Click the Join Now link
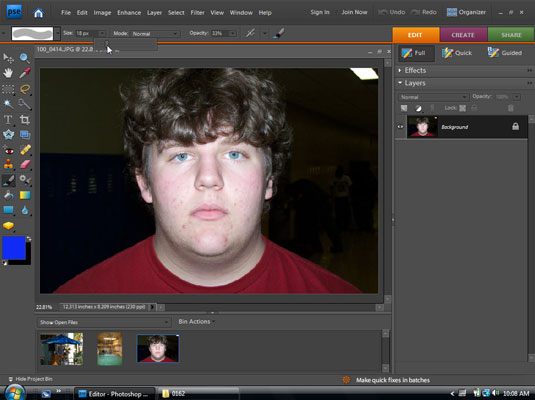The image size is (535, 400). pyautogui.click(x=355, y=12)
